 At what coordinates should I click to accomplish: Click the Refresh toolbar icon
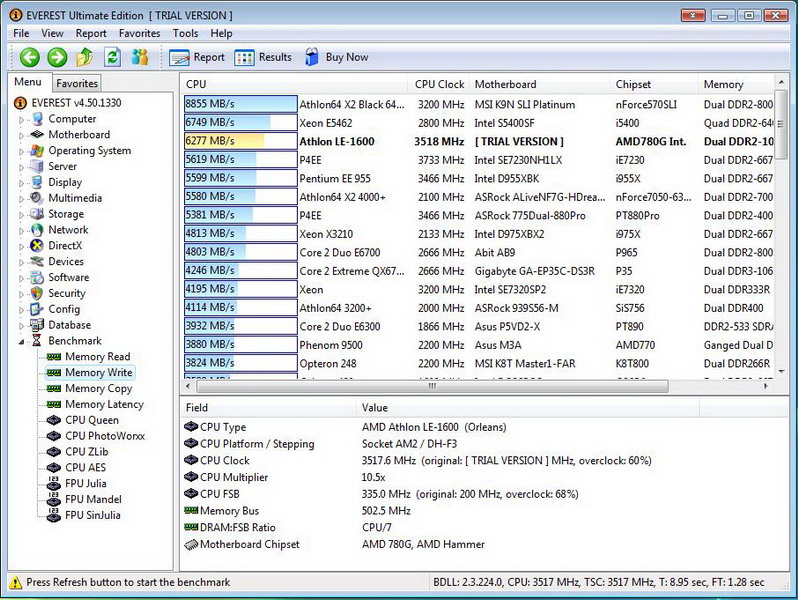pyautogui.click(x=112, y=57)
